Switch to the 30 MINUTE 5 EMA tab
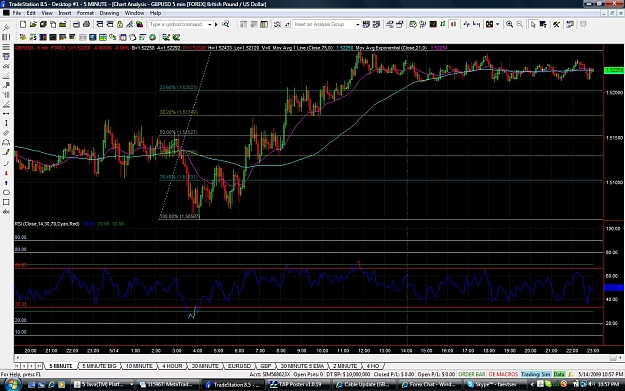The image size is (625, 391). pyautogui.click(x=302, y=366)
